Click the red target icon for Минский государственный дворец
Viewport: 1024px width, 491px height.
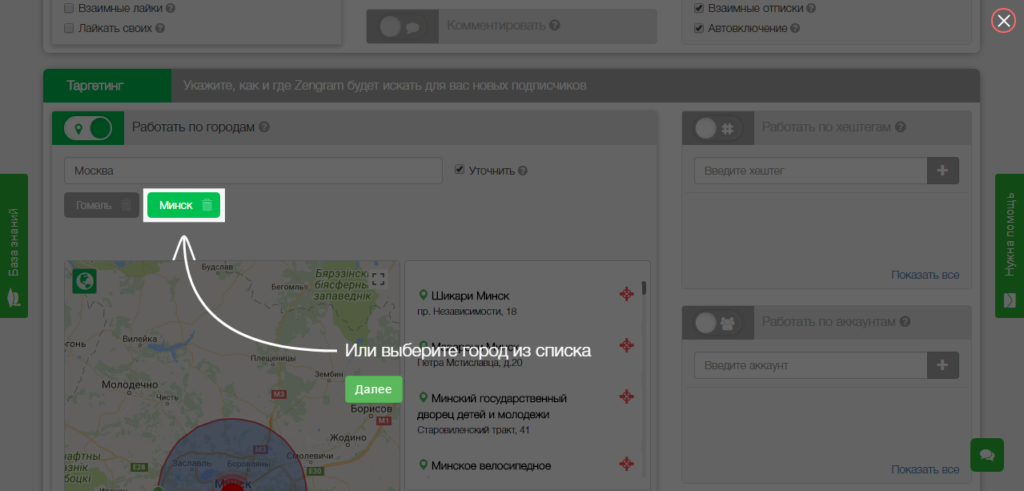[x=626, y=397]
